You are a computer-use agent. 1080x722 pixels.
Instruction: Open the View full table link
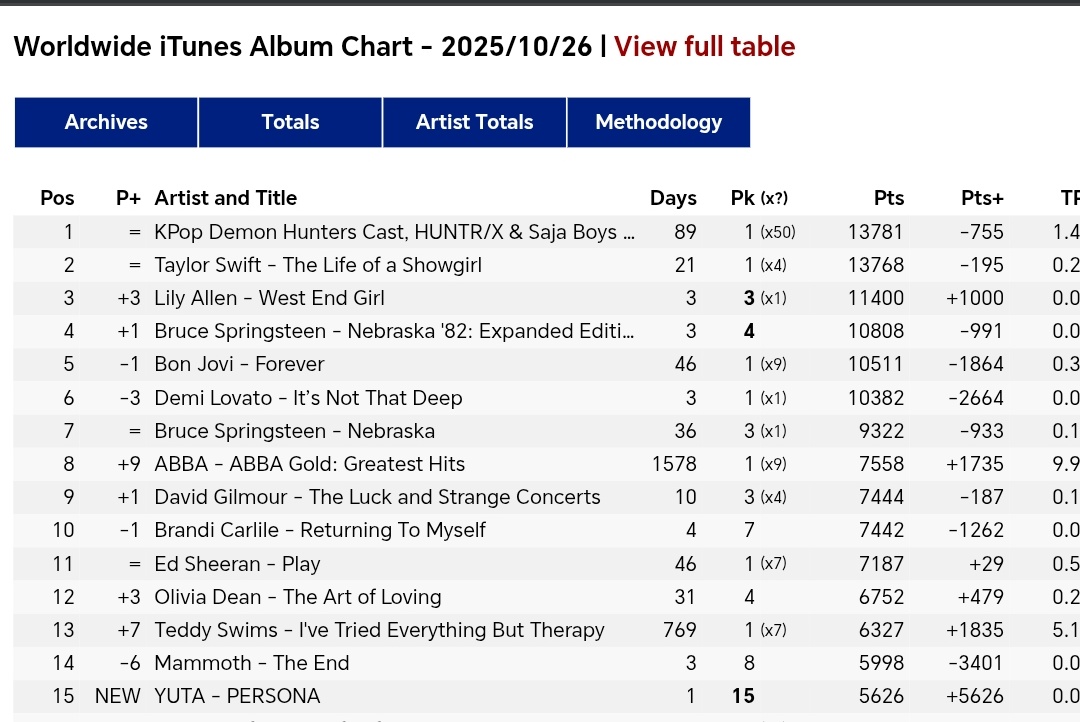click(x=704, y=47)
